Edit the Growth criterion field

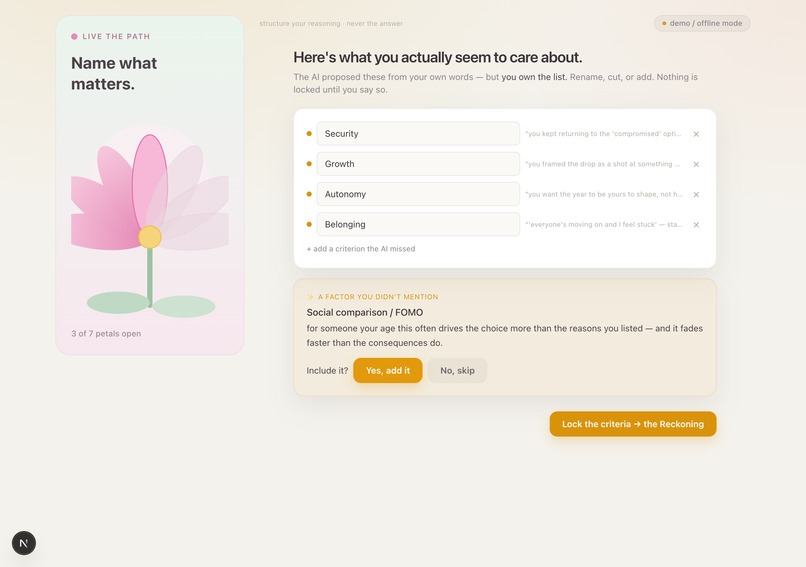(x=418, y=164)
